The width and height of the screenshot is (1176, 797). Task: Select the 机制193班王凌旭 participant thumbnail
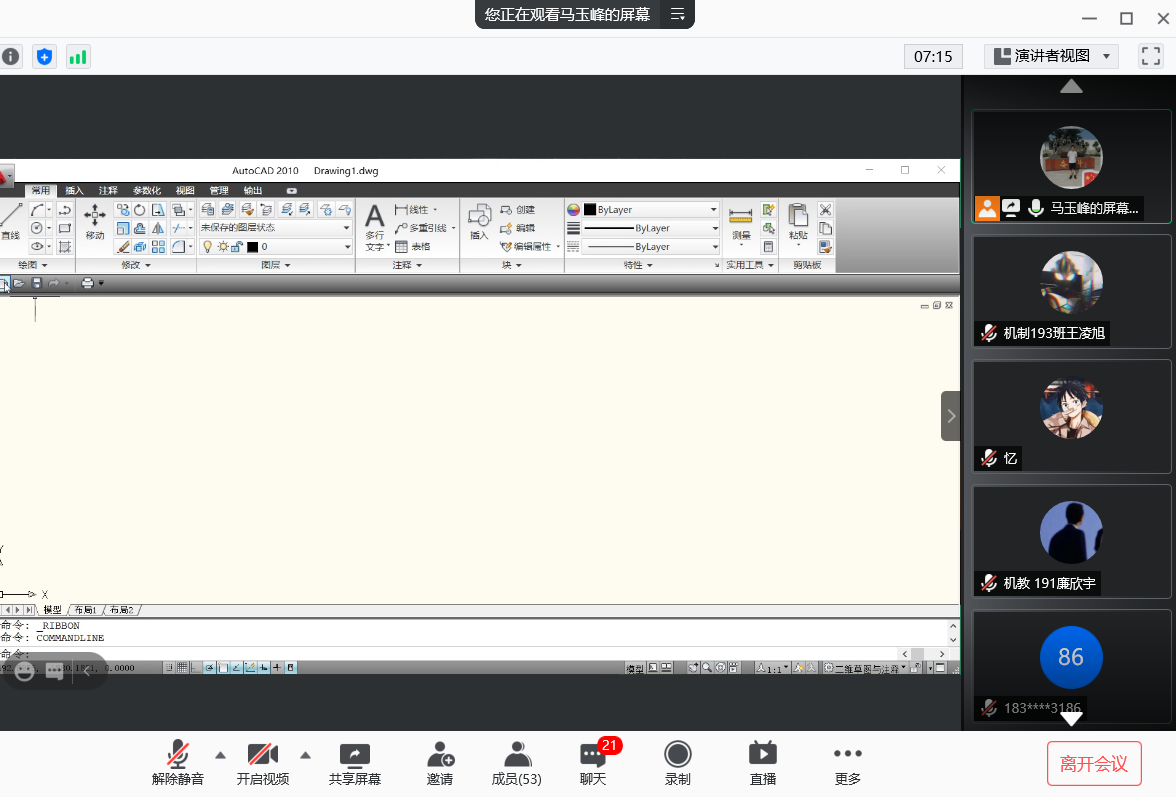[1071, 297]
